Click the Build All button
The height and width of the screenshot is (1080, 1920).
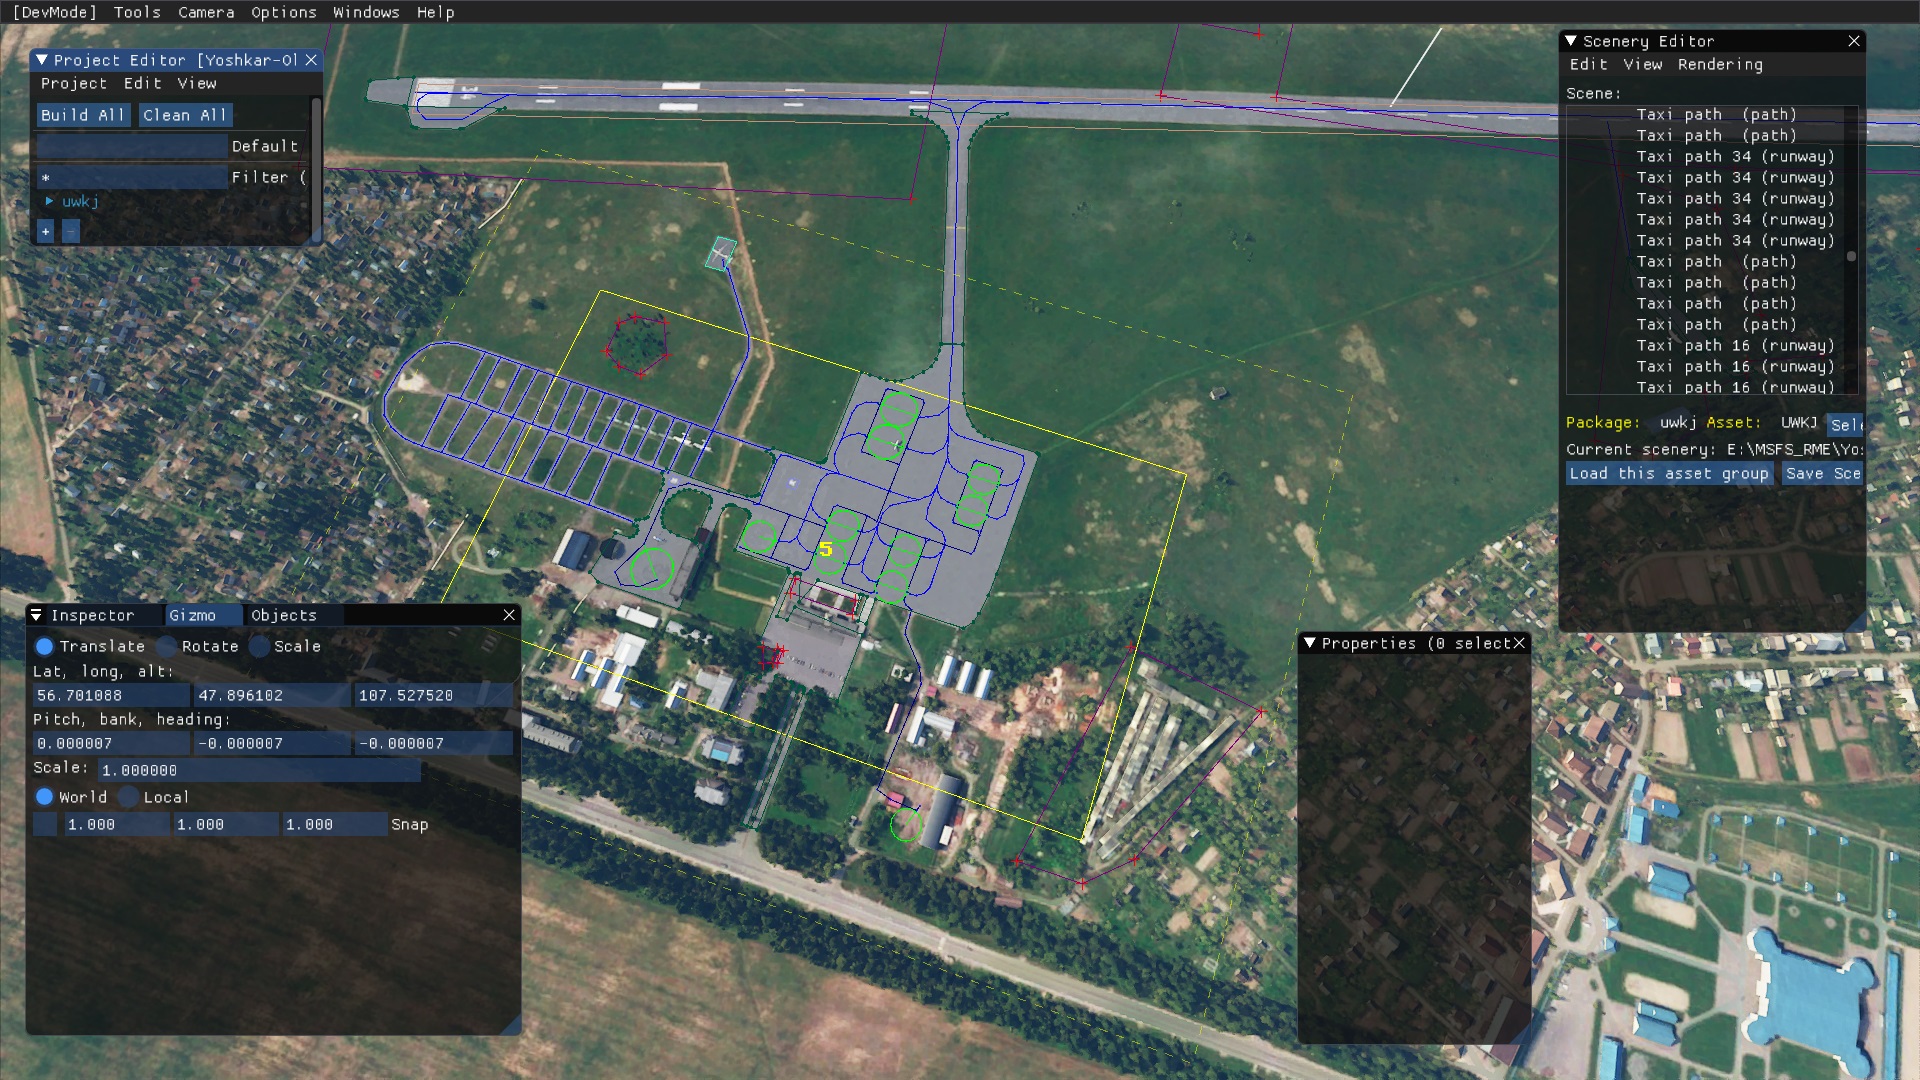pos(83,115)
